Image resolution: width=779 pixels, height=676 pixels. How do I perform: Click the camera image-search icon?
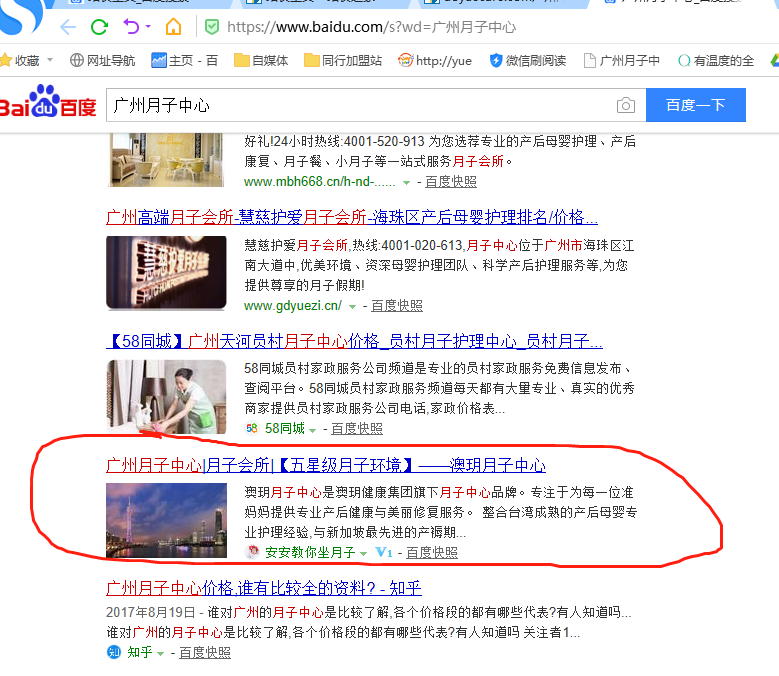pyautogui.click(x=625, y=105)
